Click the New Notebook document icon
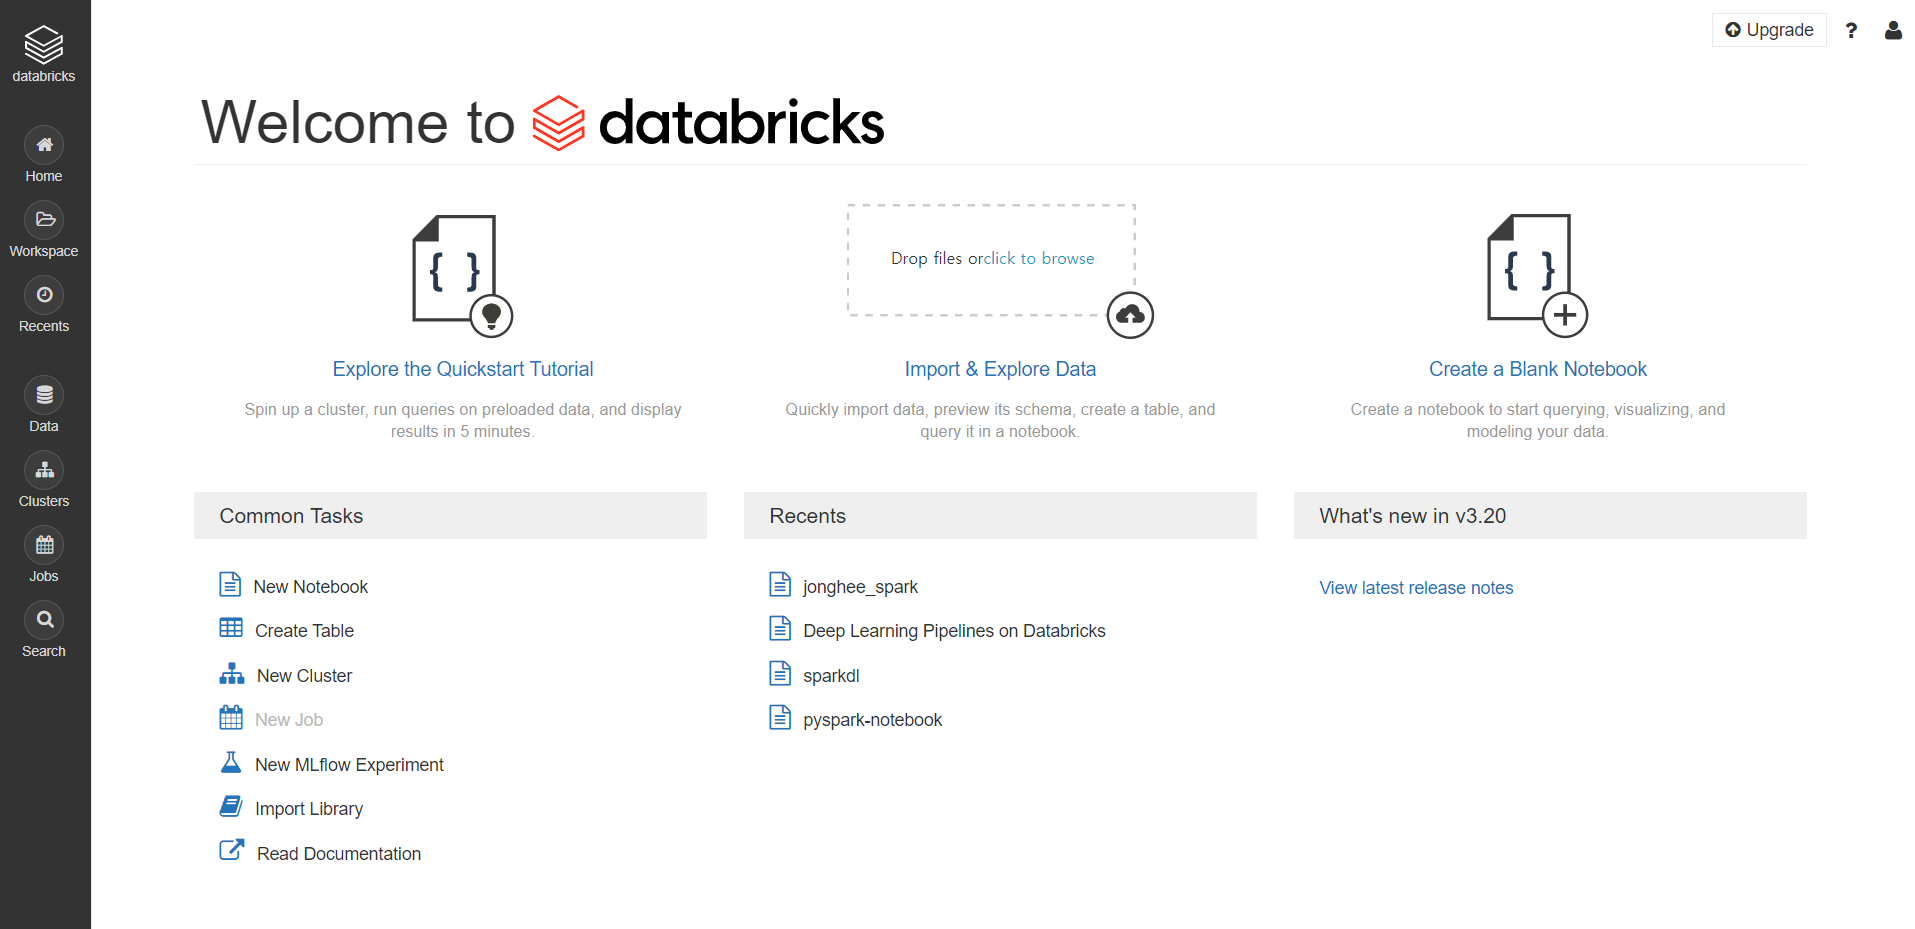Viewport: 1915px width, 929px height. tap(230, 584)
